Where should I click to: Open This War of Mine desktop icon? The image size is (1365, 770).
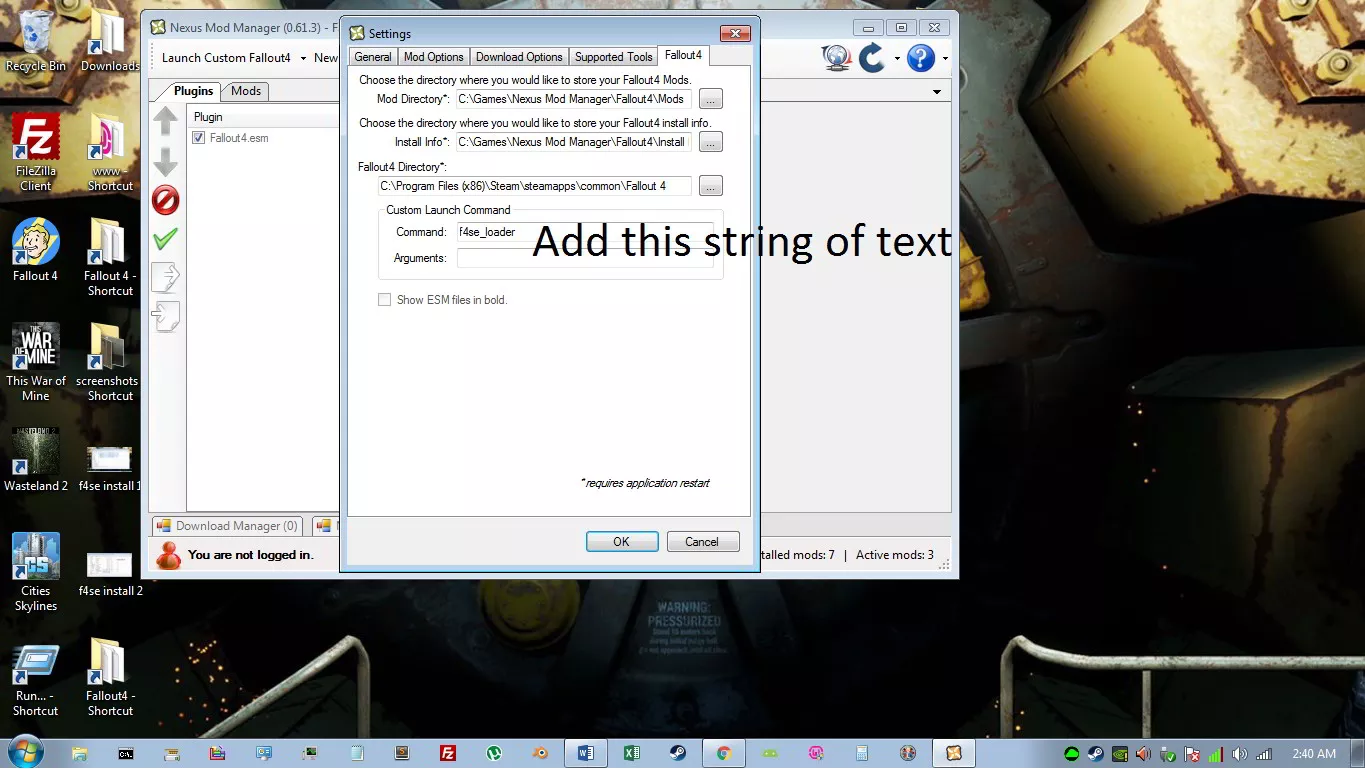click(x=36, y=362)
